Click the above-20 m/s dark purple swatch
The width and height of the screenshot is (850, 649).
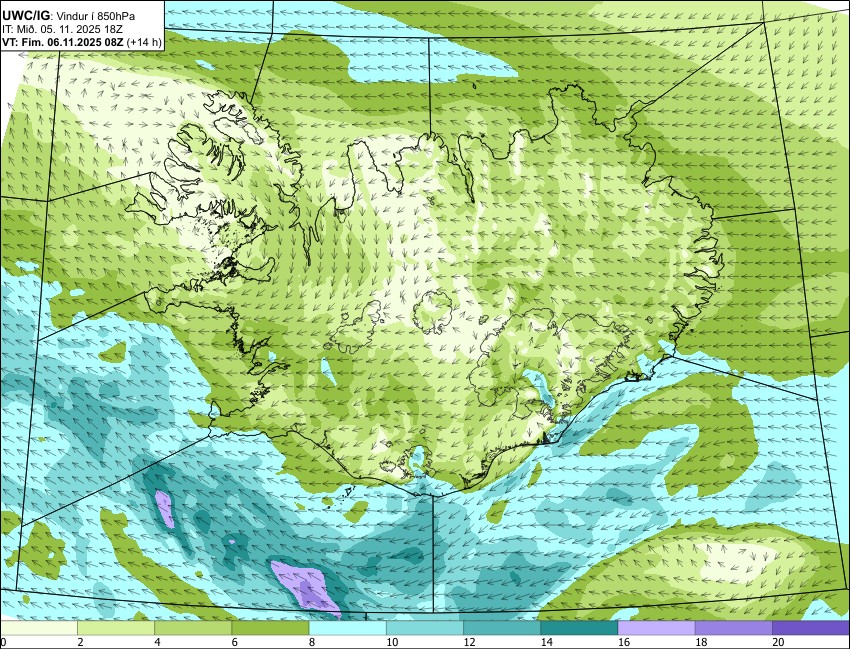pos(810,628)
